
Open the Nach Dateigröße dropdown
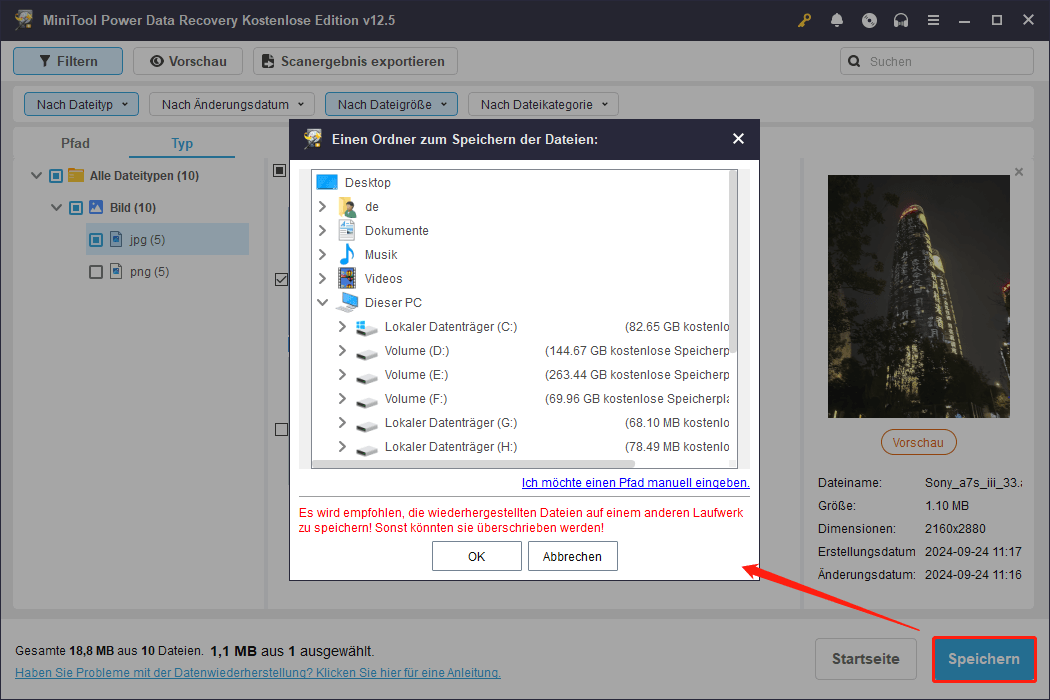click(391, 104)
